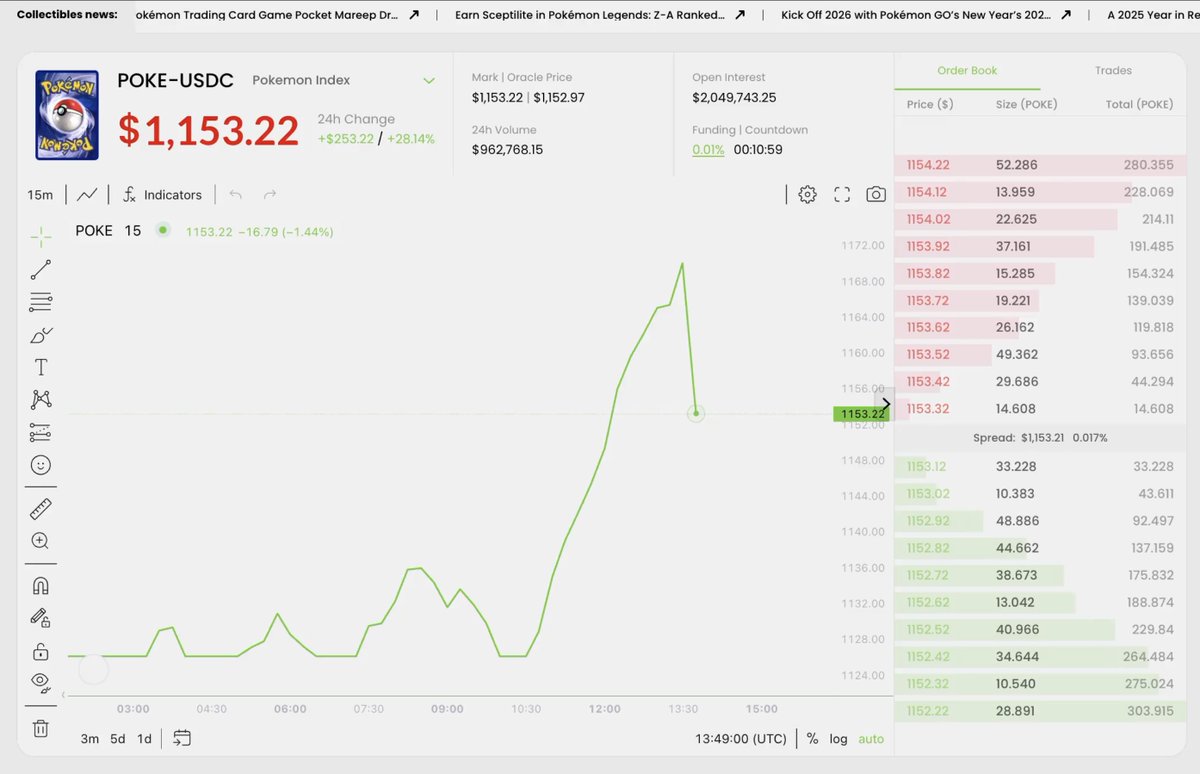Toggle log scale mode
Image resolution: width=1200 pixels, height=774 pixels.
pyautogui.click(x=838, y=739)
